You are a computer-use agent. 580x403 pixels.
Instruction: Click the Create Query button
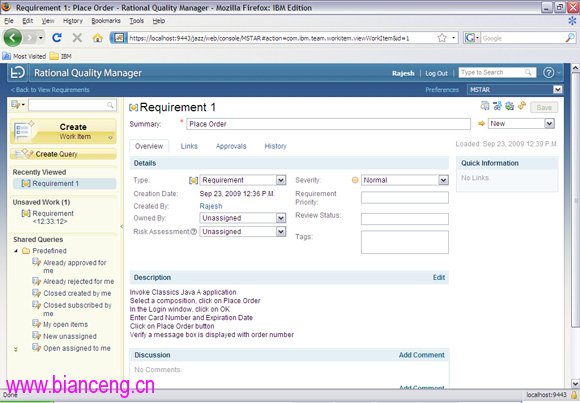click(x=63, y=154)
